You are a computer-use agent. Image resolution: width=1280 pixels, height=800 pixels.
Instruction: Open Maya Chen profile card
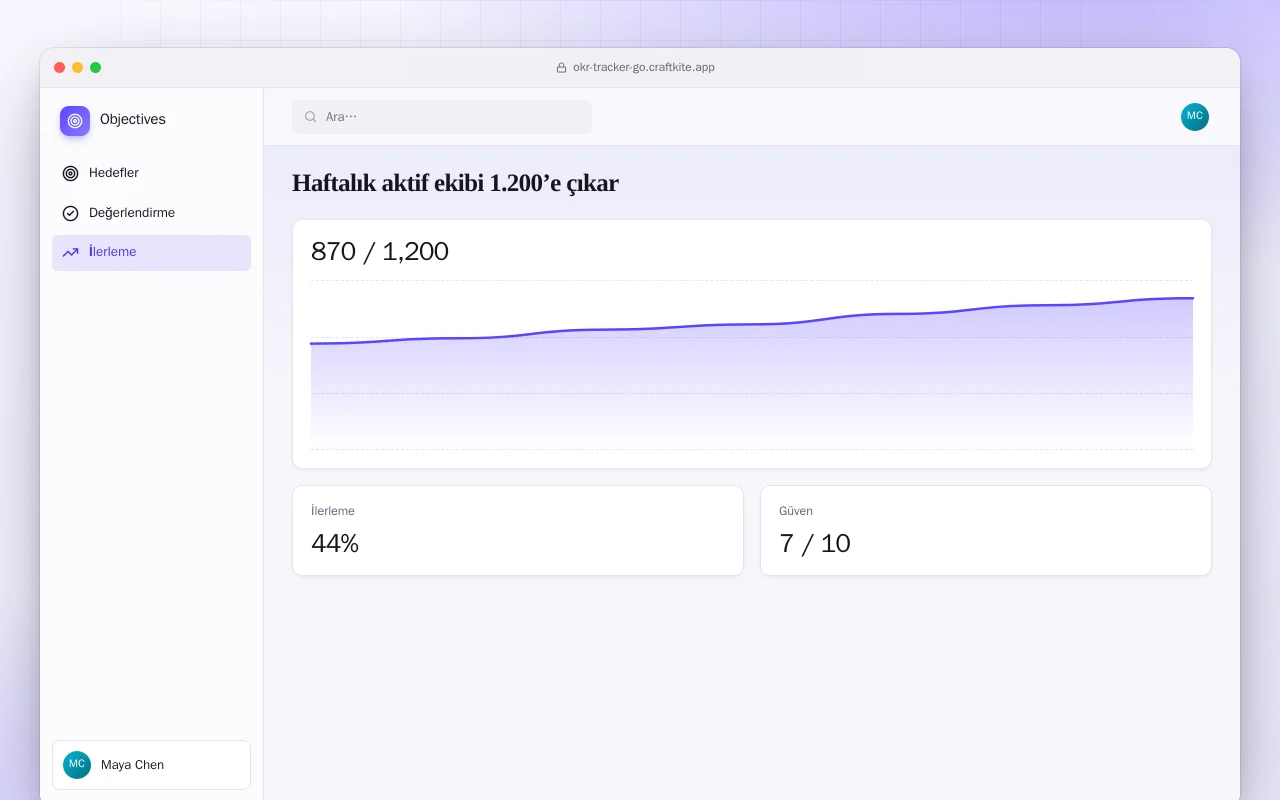tap(151, 765)
